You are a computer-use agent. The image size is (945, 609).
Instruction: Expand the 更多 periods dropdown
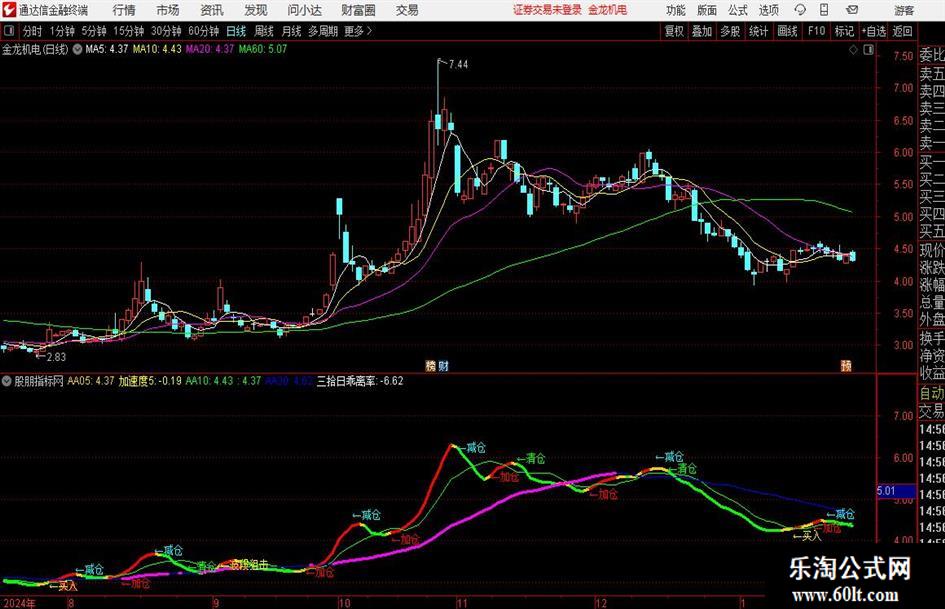click(358, 31)
